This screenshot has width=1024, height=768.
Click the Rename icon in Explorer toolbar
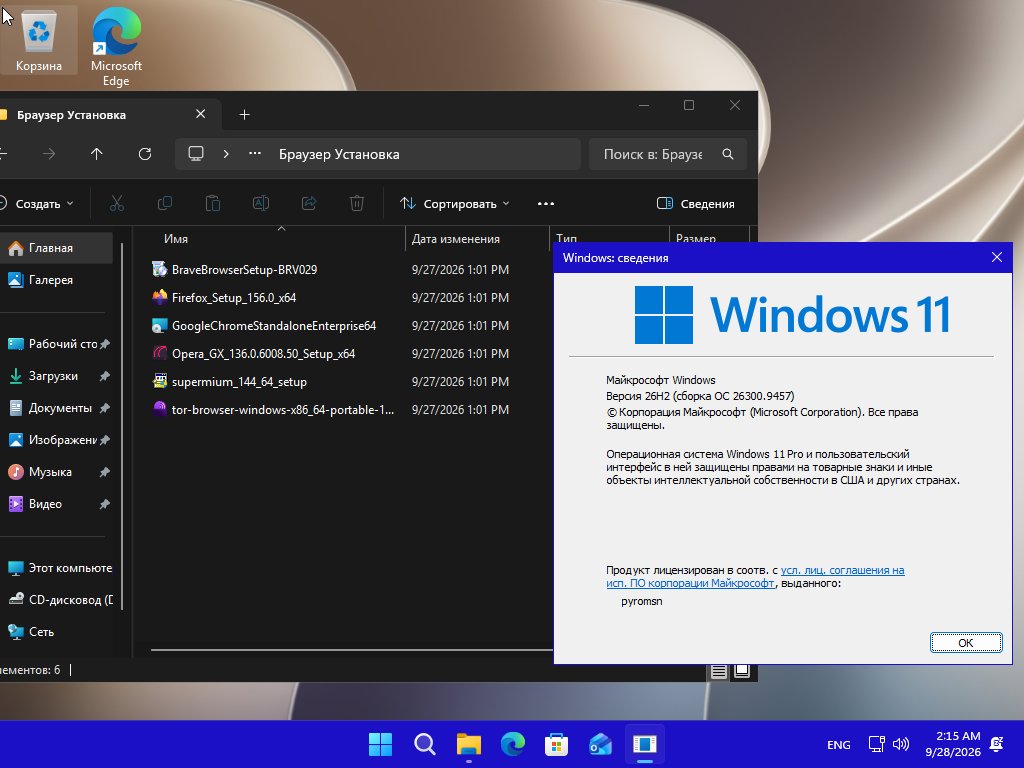click(261, 204)
